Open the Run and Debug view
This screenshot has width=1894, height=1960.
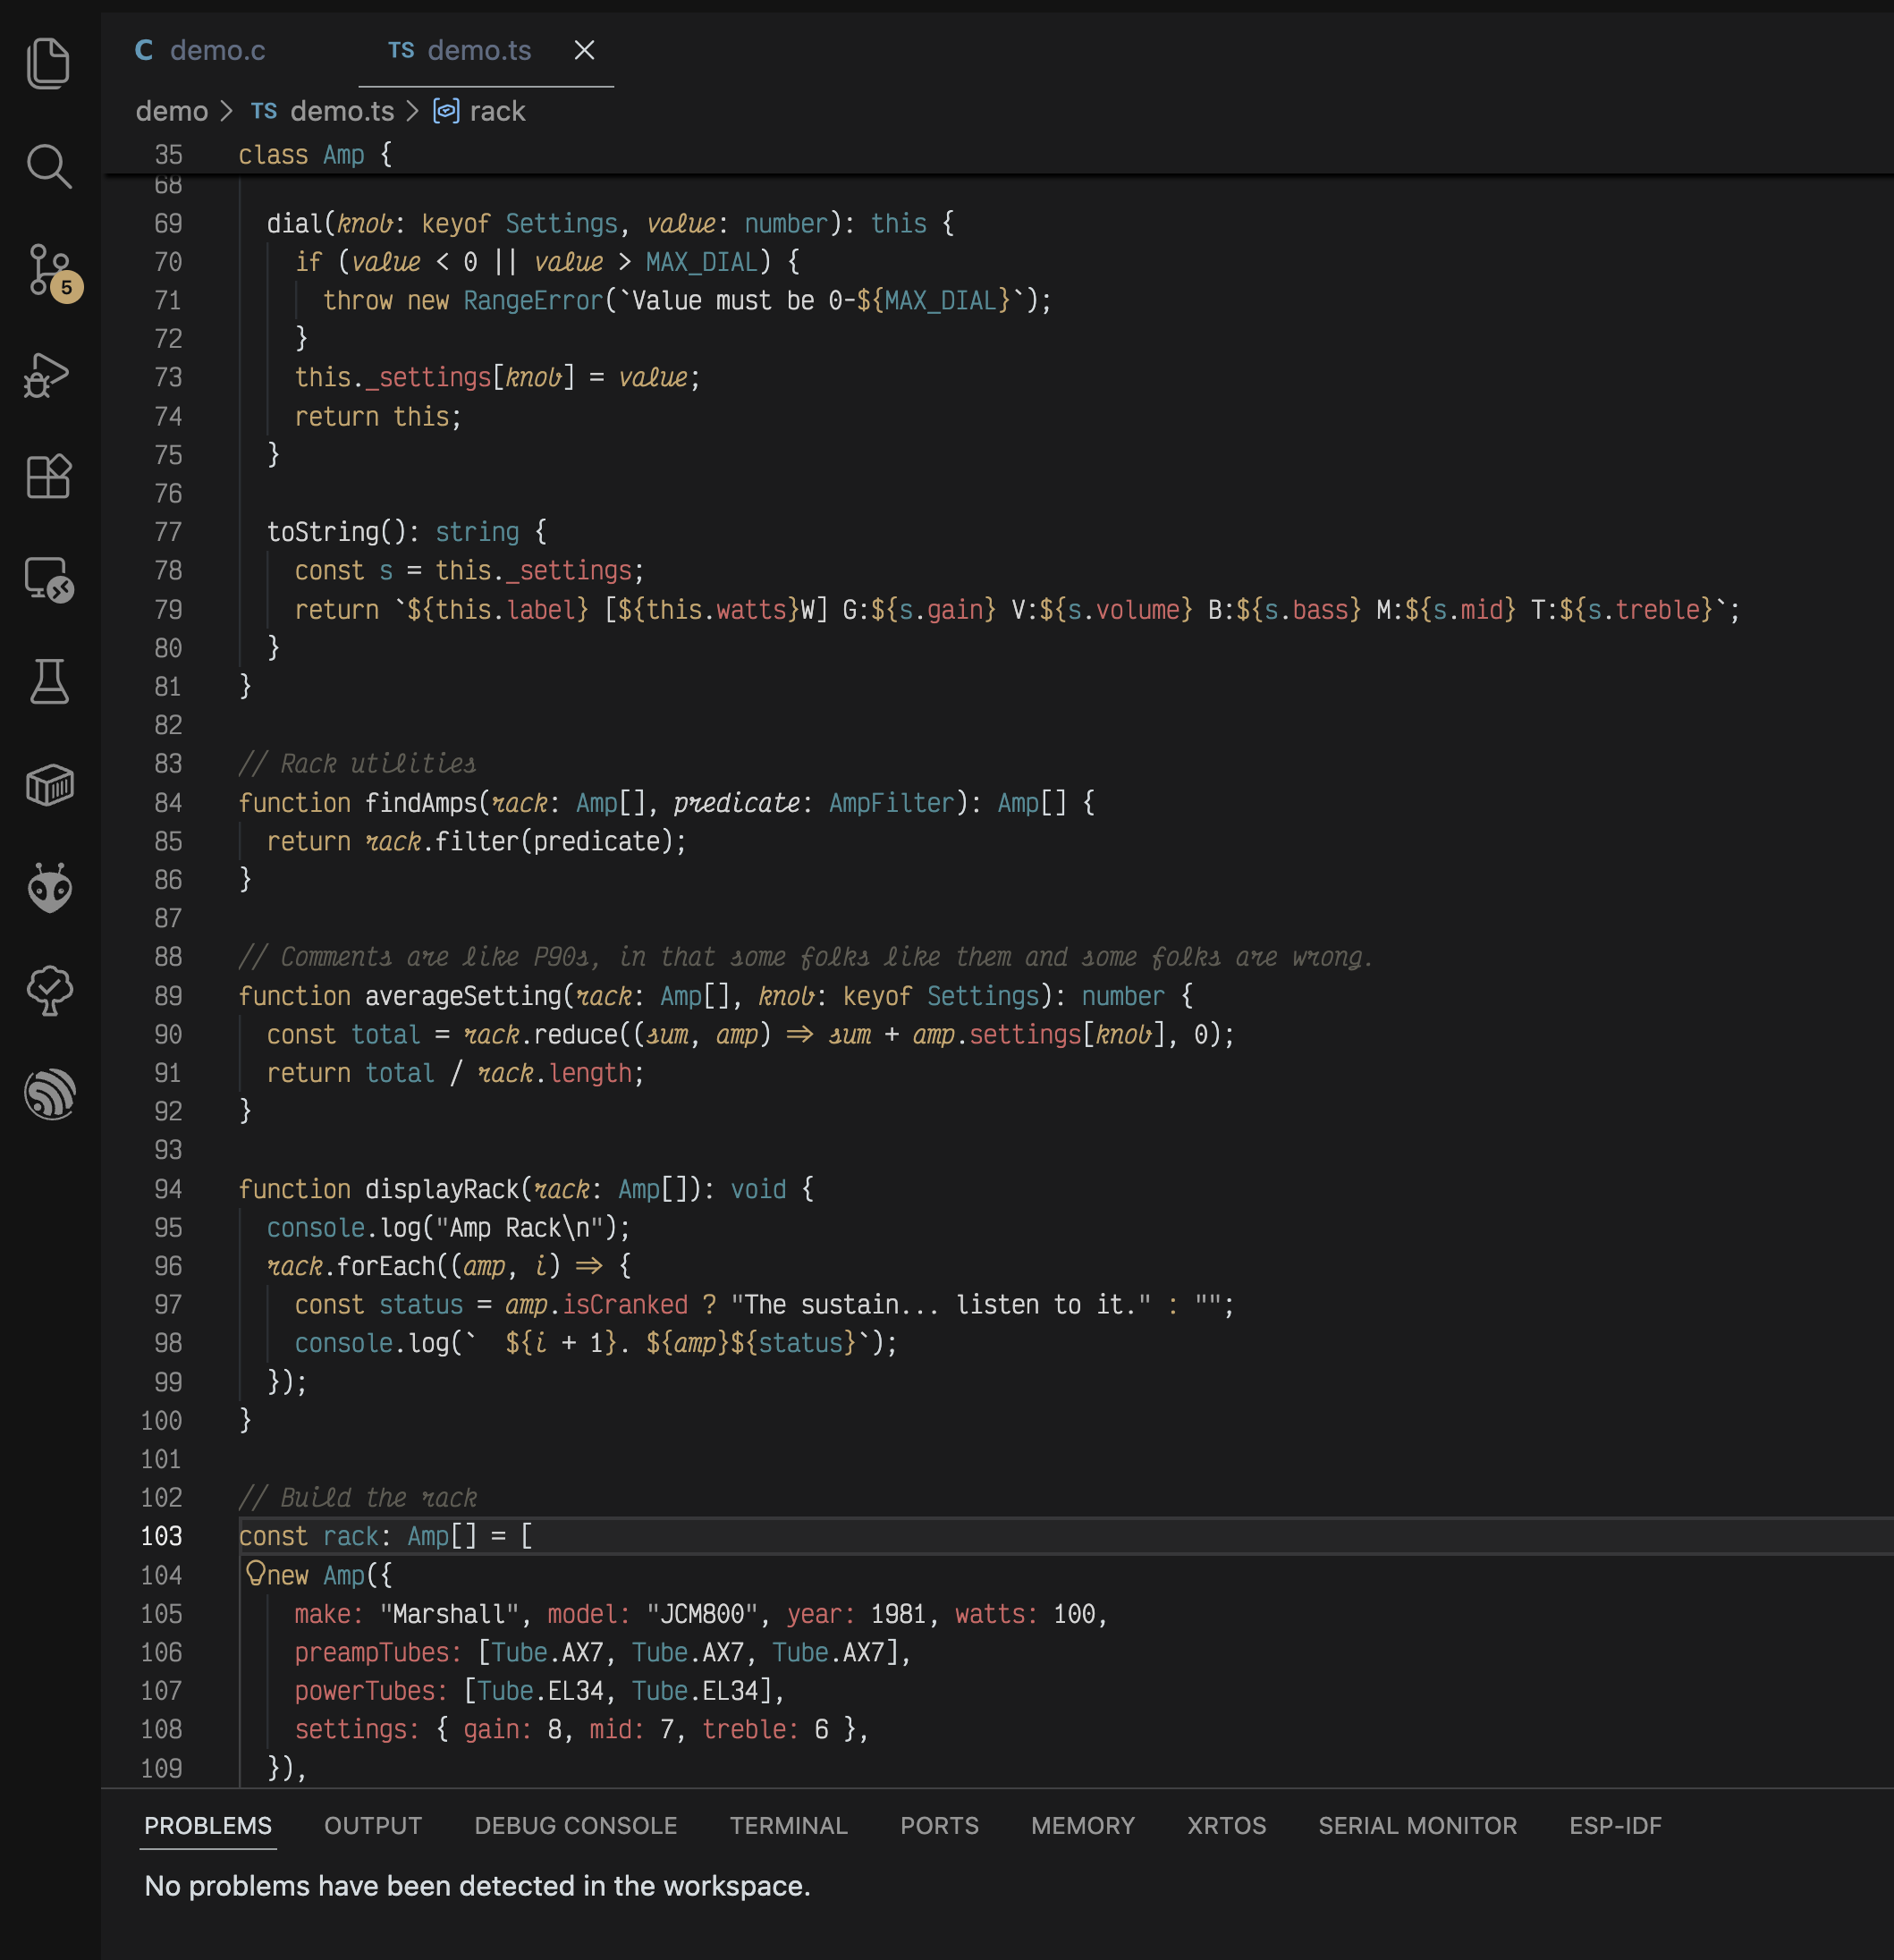[x=49, y=375]
